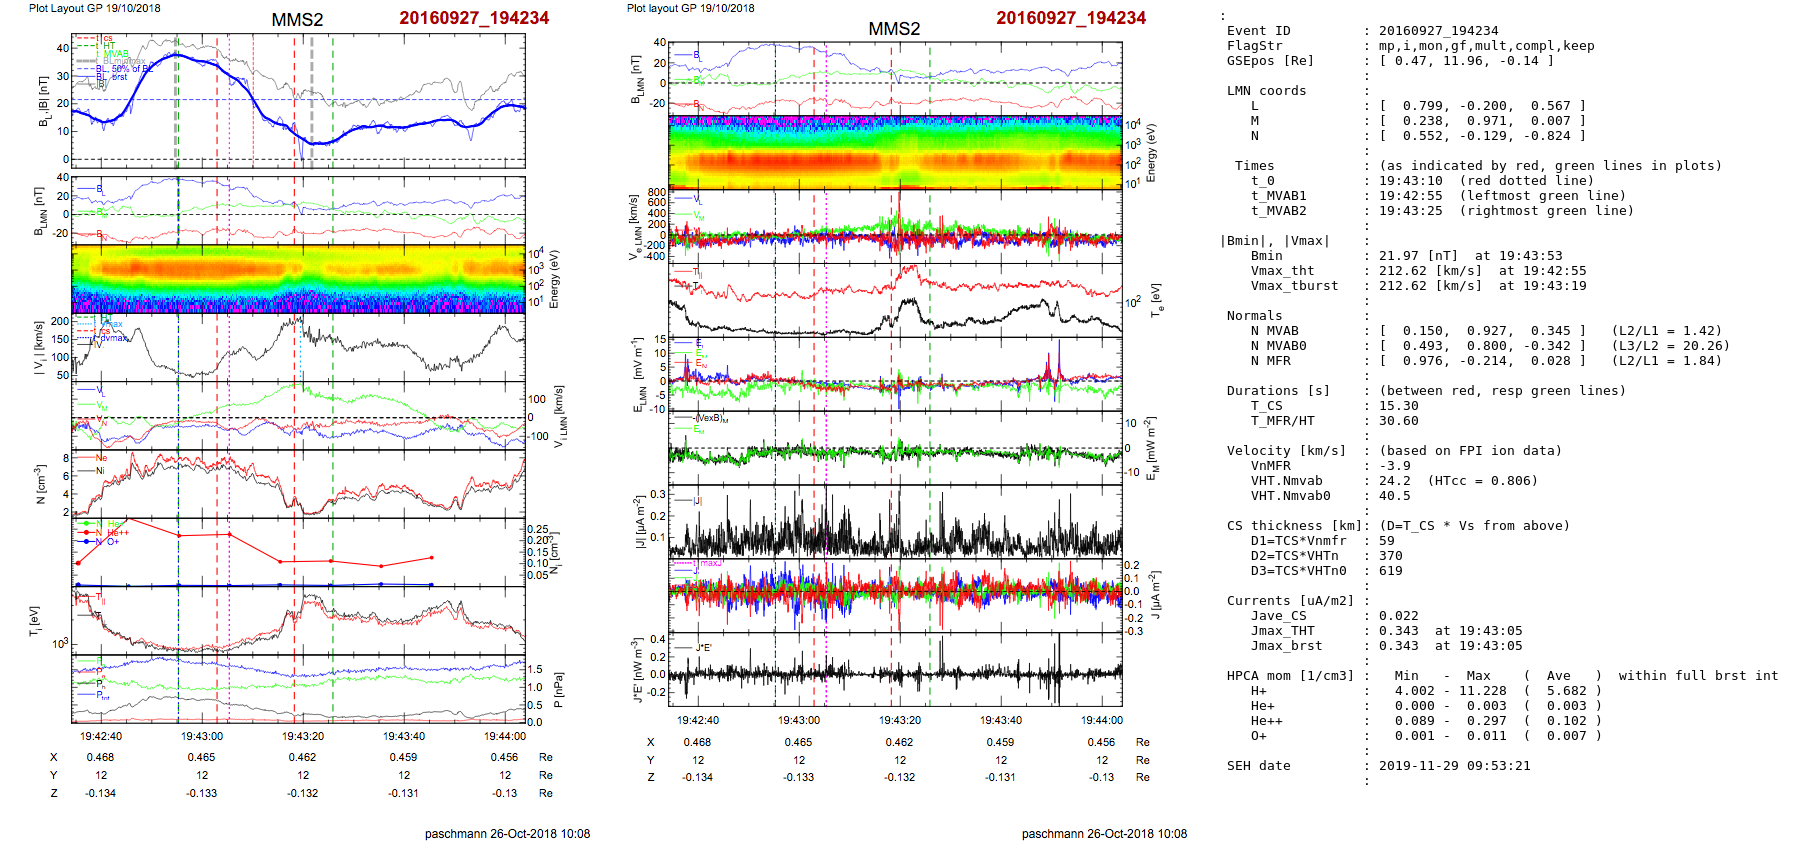Select the red 20160927_194234 title of the right plot

(1071, 18)
